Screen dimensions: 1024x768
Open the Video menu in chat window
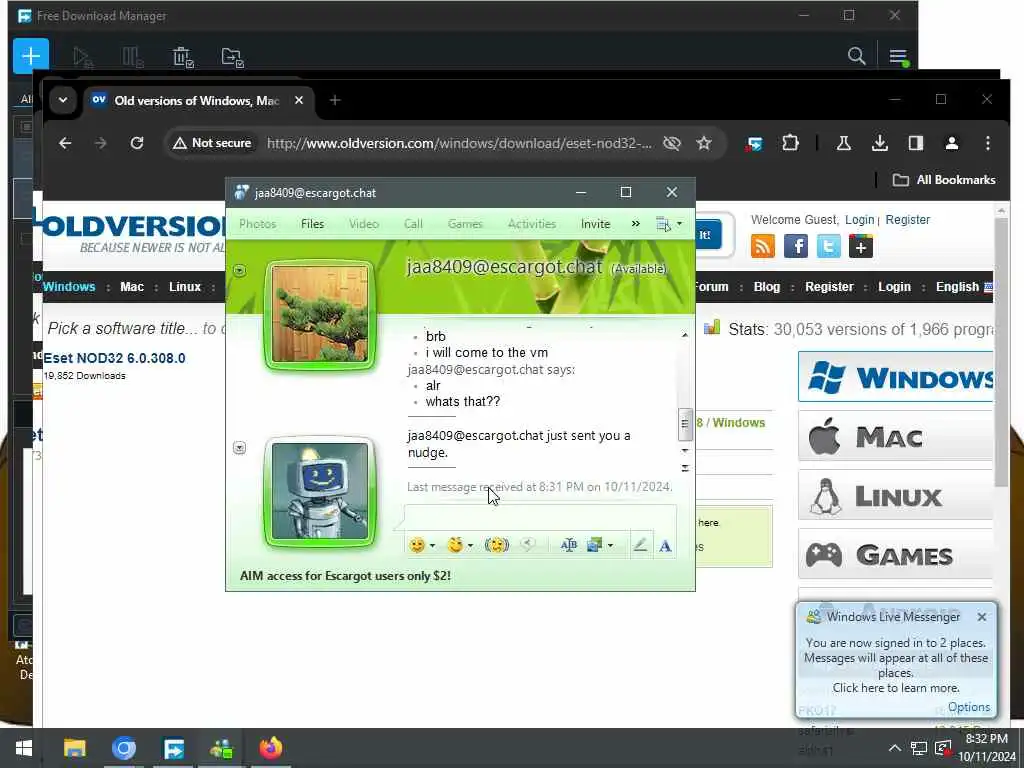(x=364, y=224)
